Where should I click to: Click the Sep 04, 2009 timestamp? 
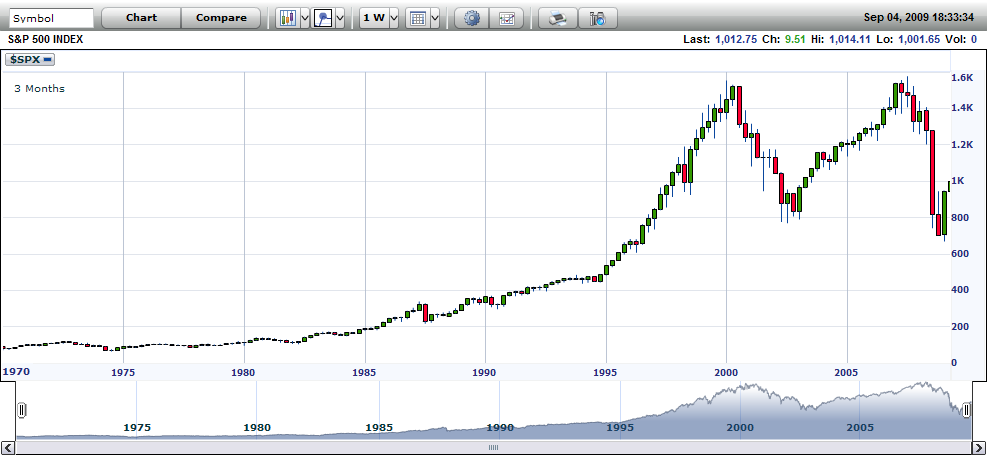coord(918,18)
